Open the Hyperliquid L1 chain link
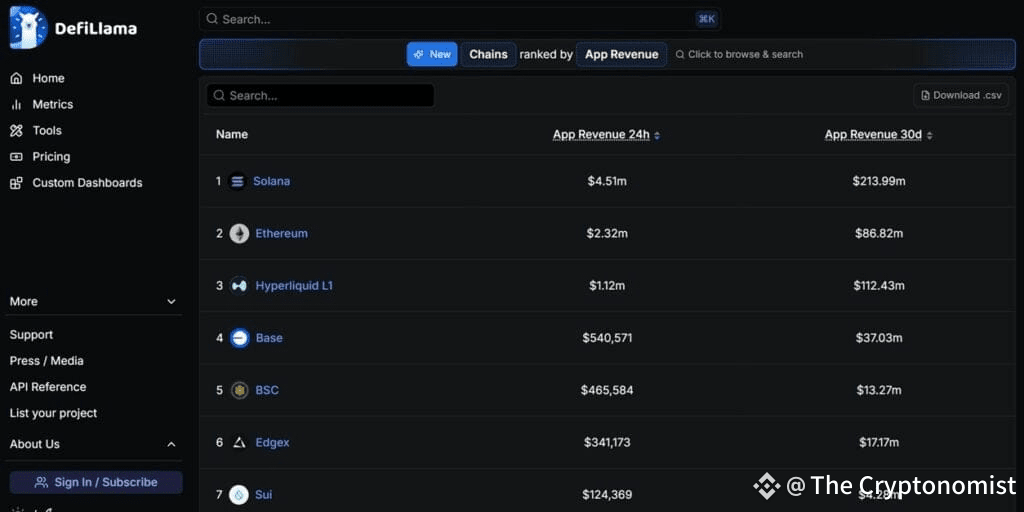1024x512 pixels. click(x=294, y=285)
